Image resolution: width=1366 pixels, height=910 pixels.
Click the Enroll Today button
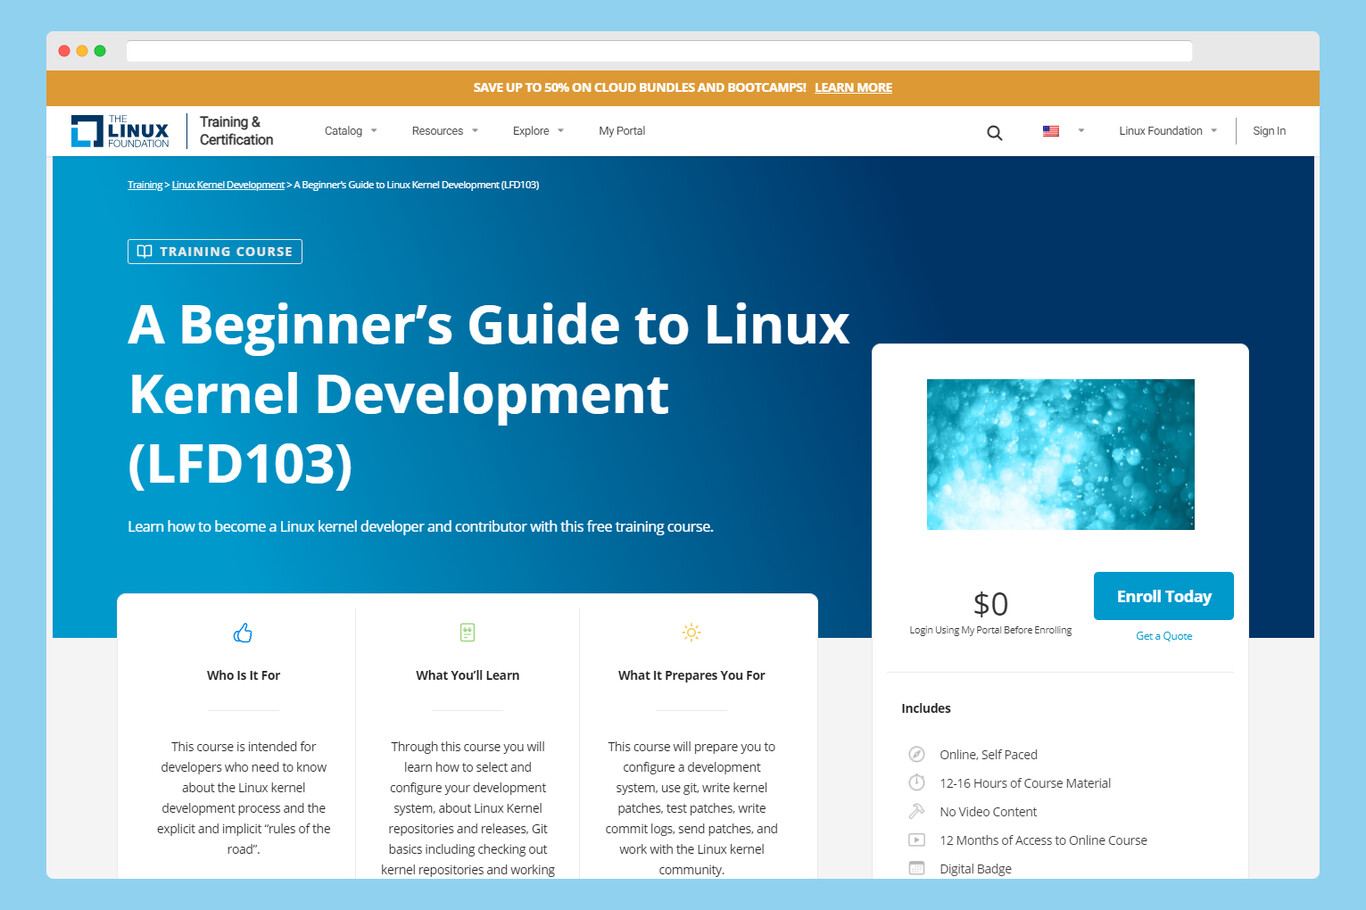point(1163,595)
